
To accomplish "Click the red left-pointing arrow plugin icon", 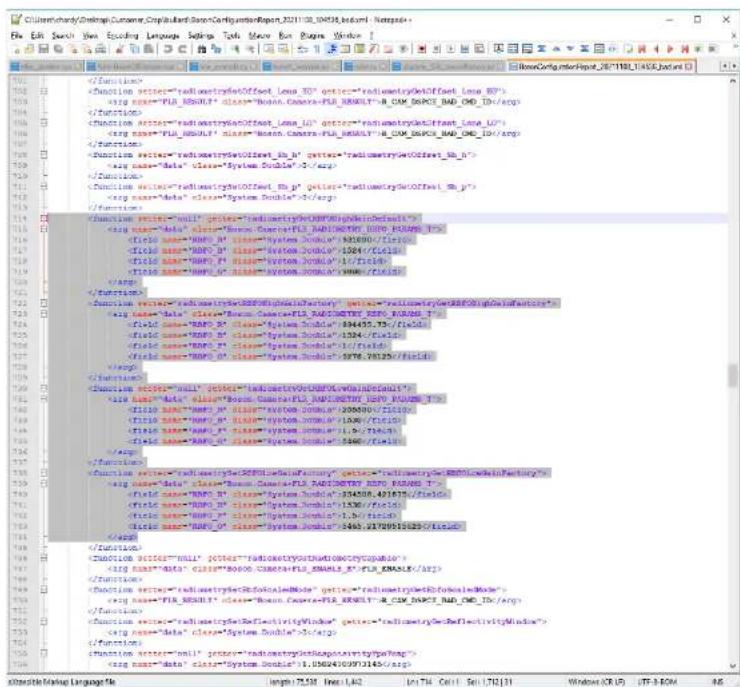I will (x=656, y=49).
